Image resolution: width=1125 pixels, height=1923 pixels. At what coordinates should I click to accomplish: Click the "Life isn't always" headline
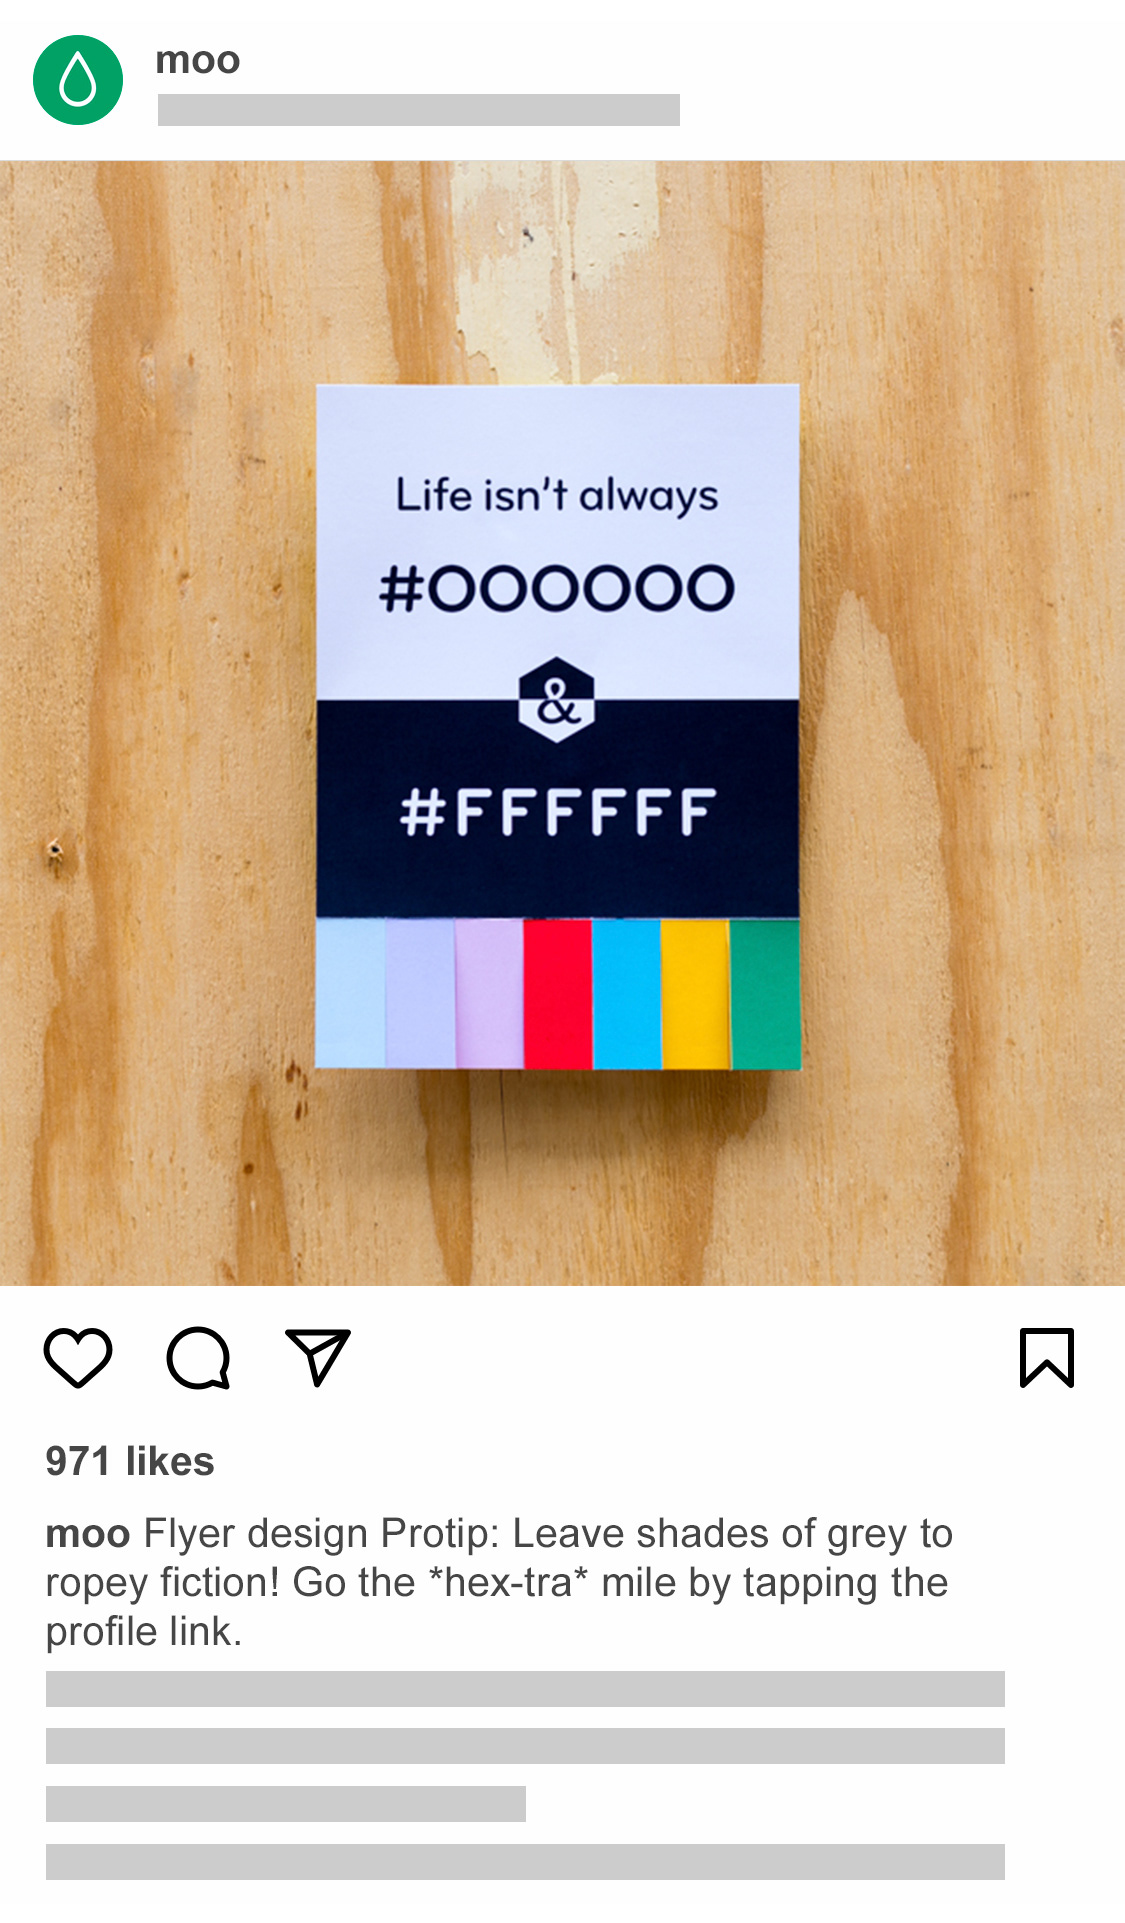tap(557, 496)
